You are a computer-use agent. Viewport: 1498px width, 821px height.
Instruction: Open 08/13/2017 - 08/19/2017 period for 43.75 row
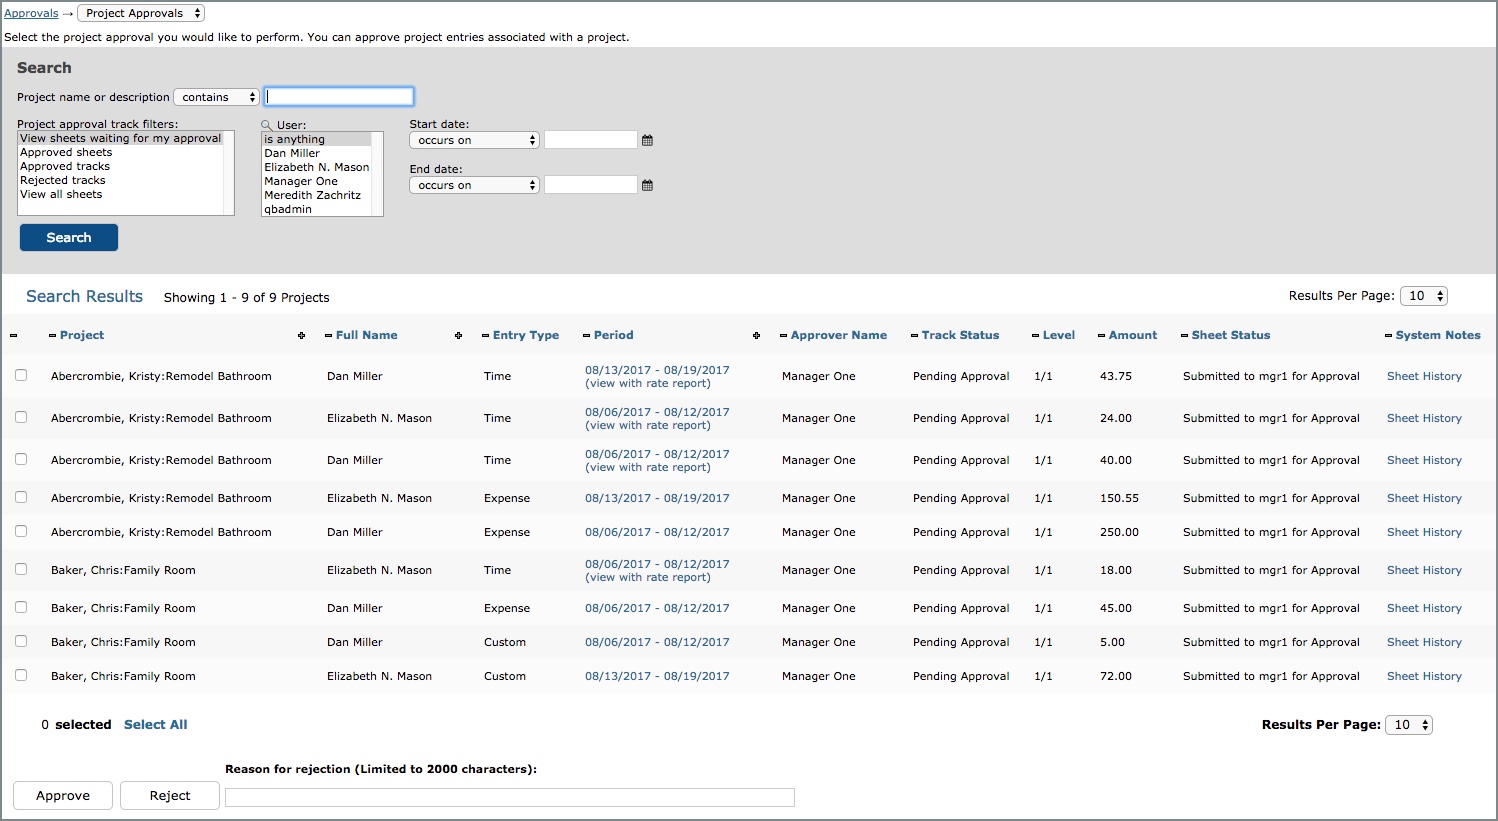(x=657, y=370)
